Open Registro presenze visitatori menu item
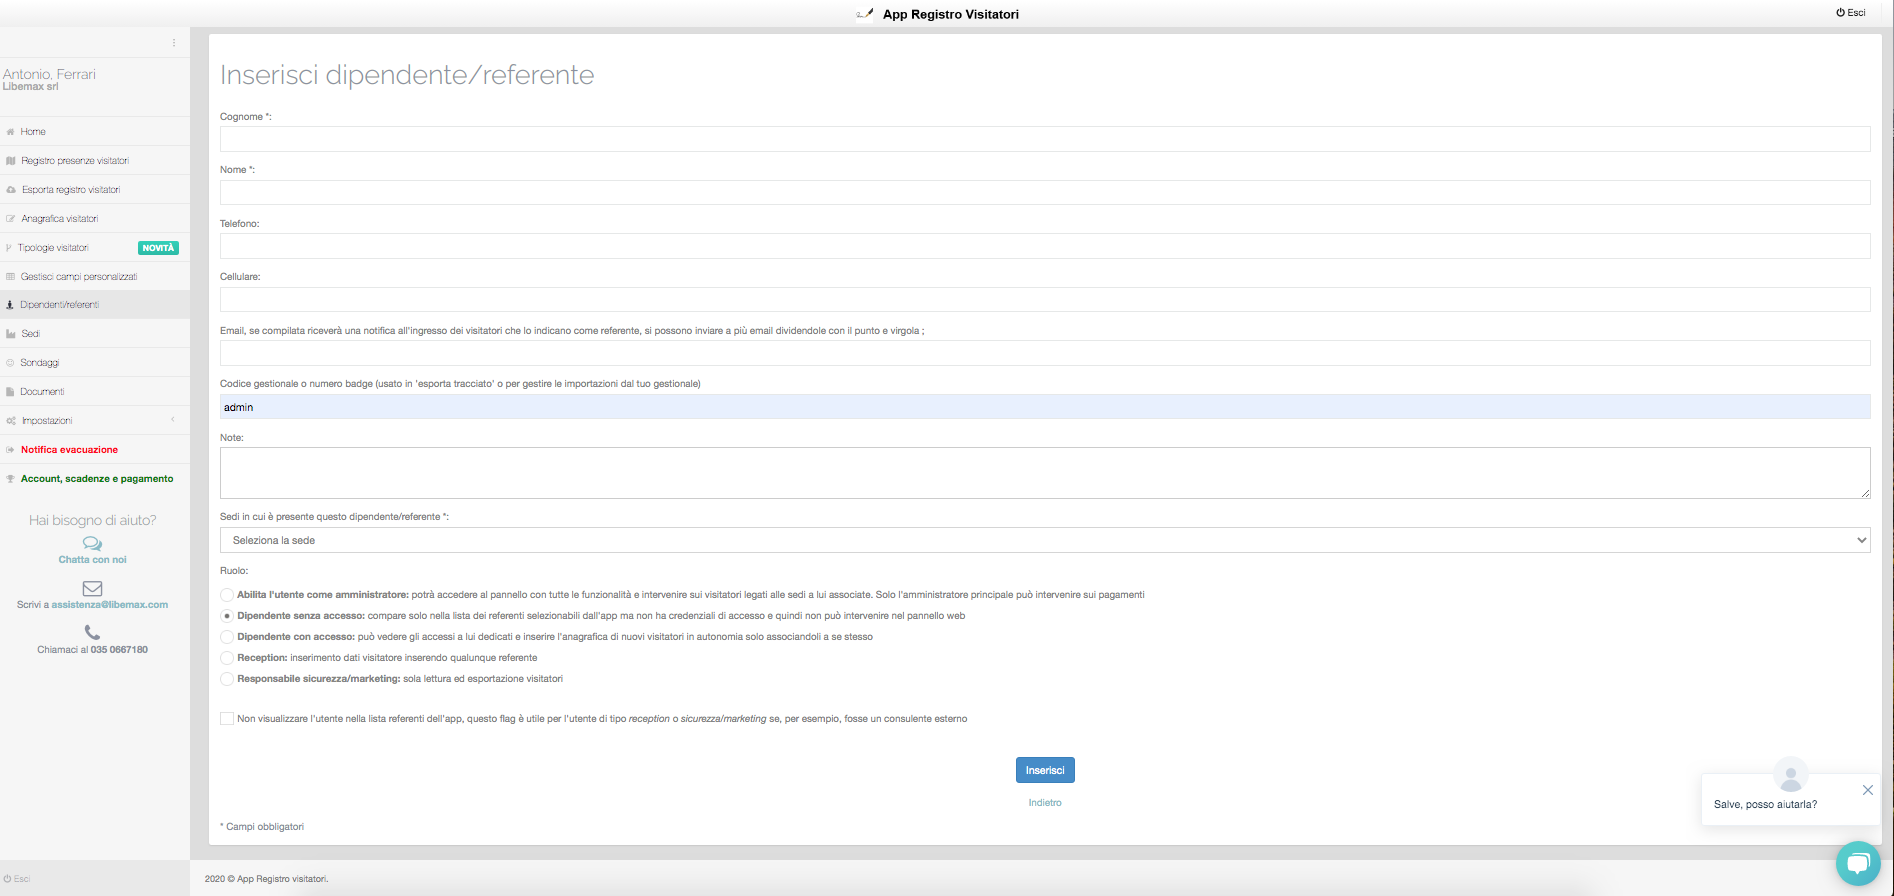This screenshot has height=896, width=1894. 95,161
